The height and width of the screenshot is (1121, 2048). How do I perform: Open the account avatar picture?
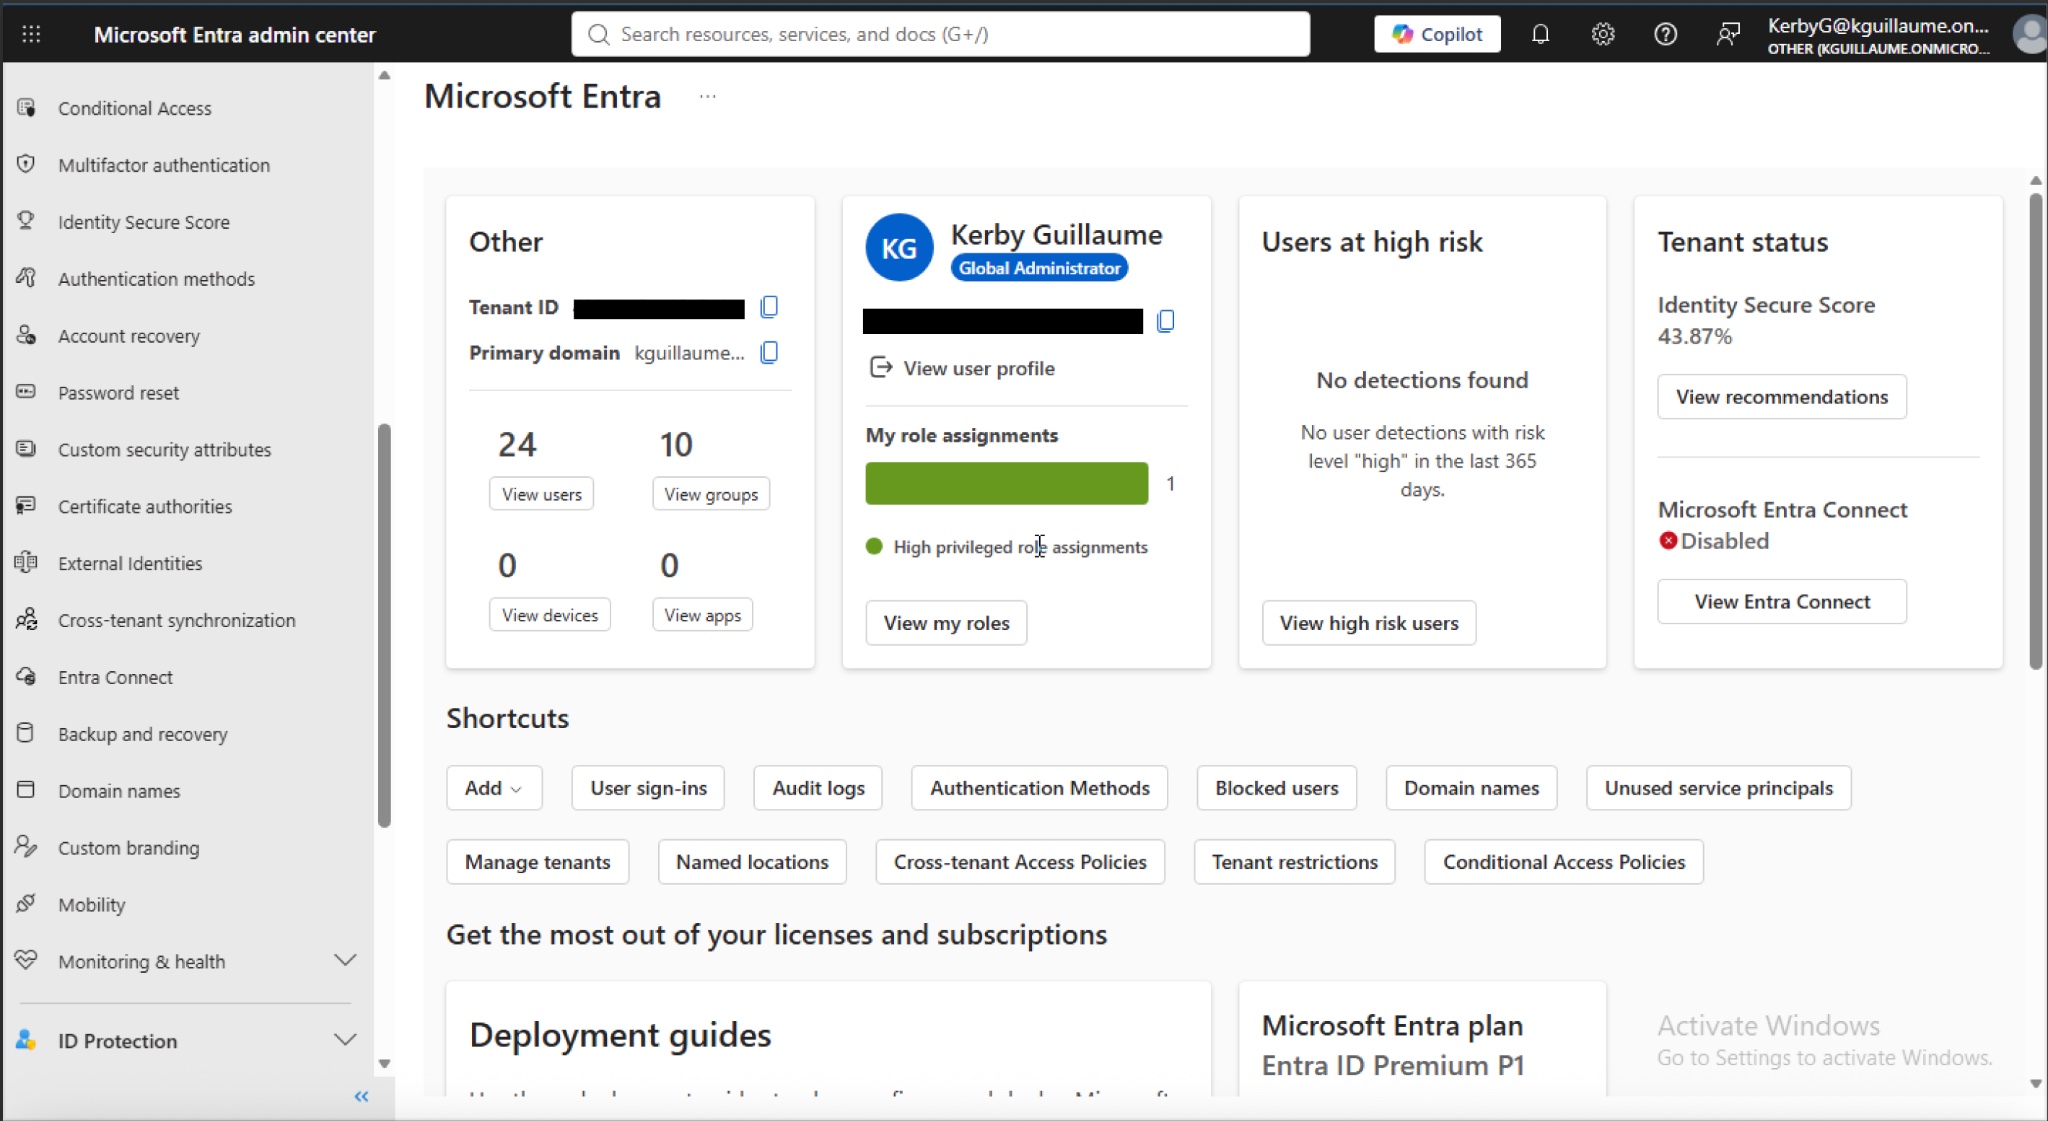click(2030, 34)
